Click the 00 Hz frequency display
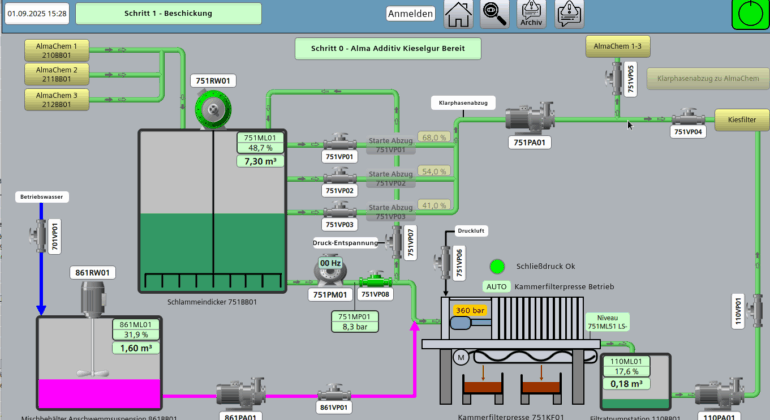This screenshot has height=420, width=770. 330,263
